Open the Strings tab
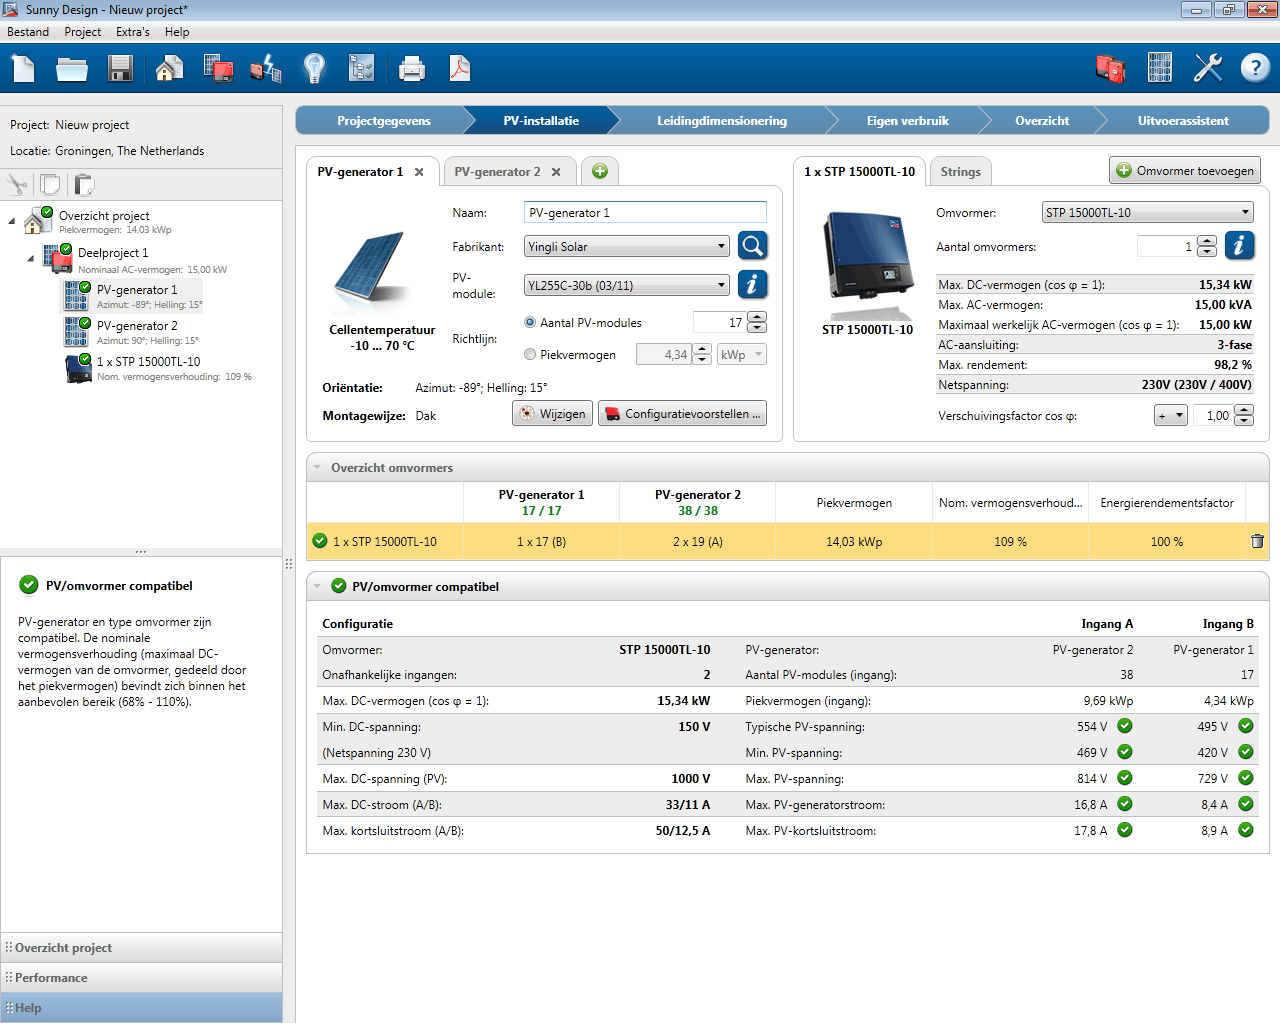 pos(960,171)
